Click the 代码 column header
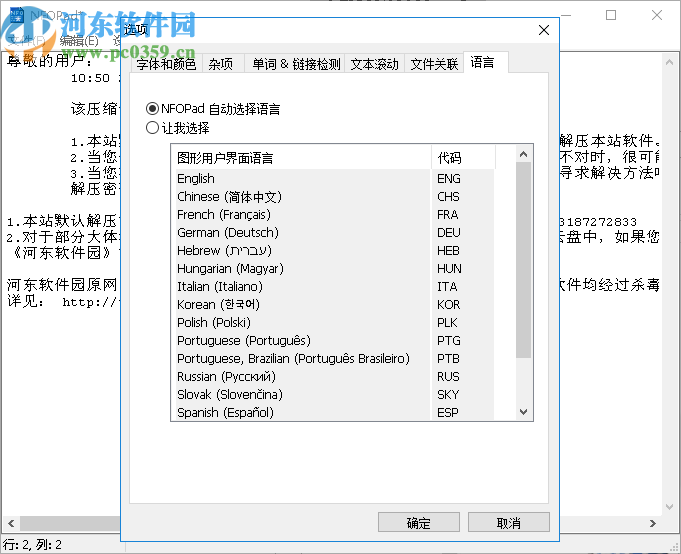Viewport: 681px width, 554px height. [x=463, y=157]
